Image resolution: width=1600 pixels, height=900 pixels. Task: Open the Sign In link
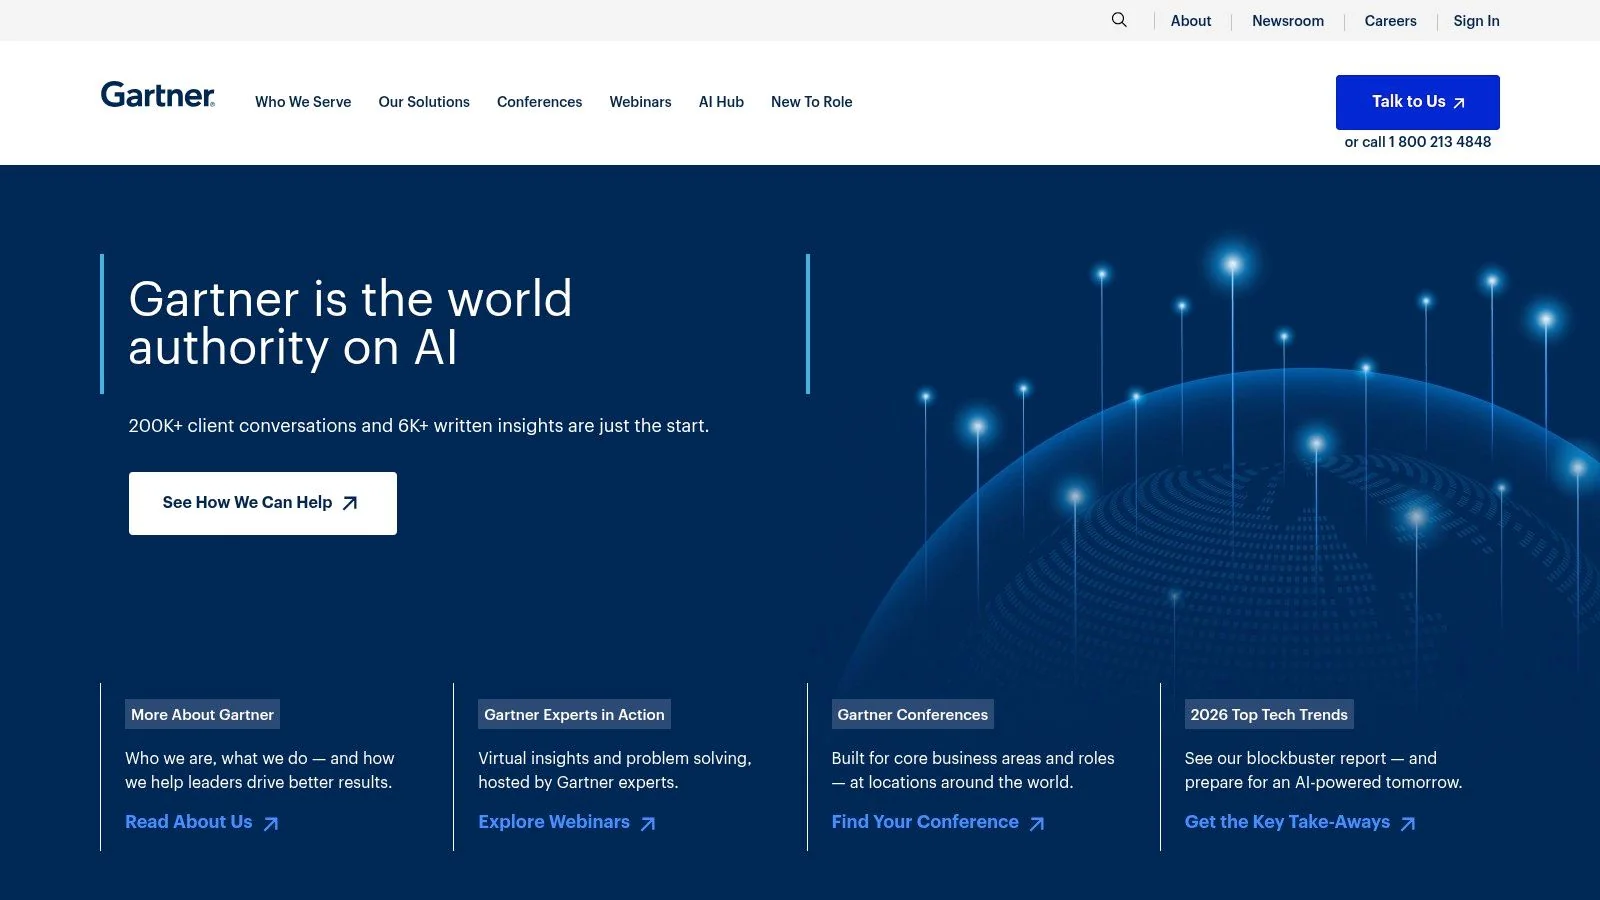[1476, 21]
